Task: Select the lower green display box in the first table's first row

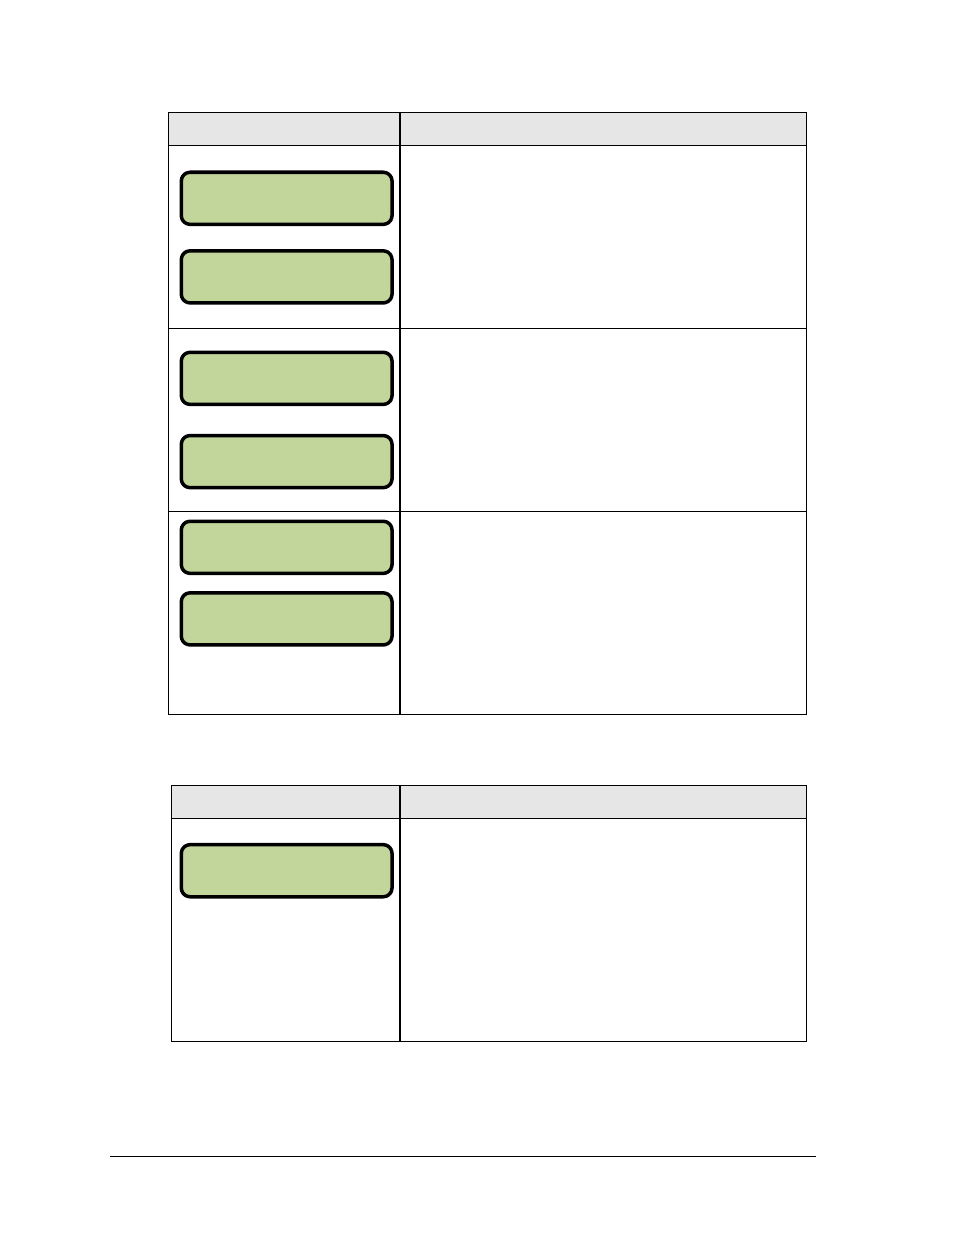Action: click(x=286, y=277)
